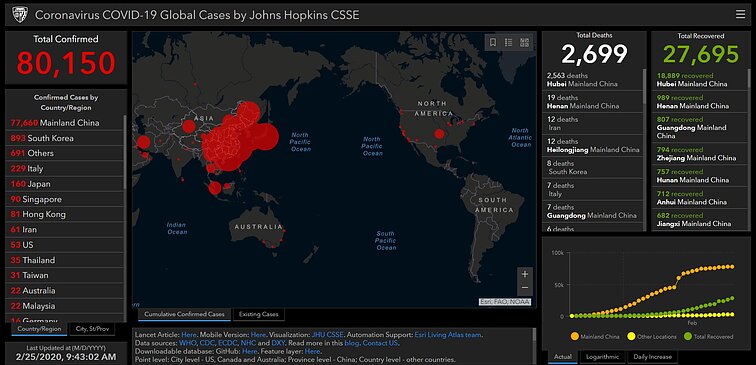Screen dimensions: 756x365
Task: Select 90 Singapore row
Action: point(65,199)
